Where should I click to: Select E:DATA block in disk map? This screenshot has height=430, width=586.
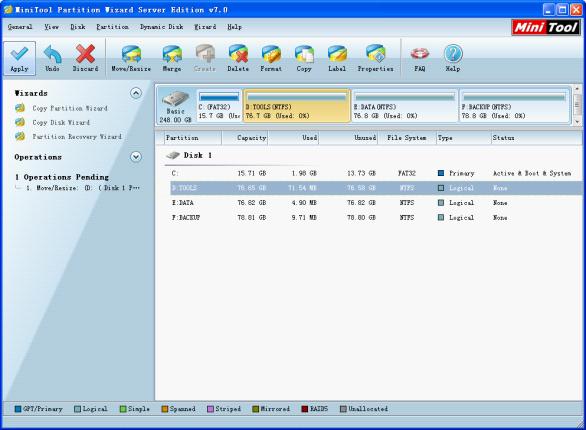[405, 106]
